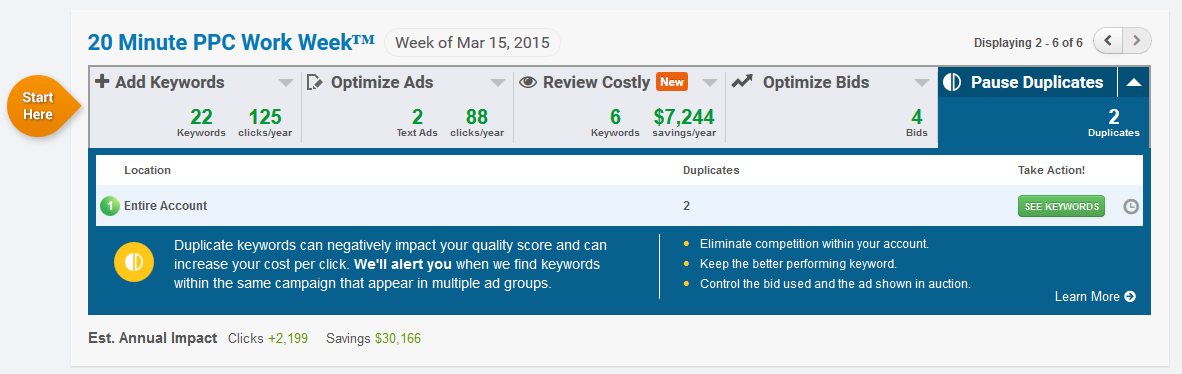Click the half-circle icon beside Pause Duplicates
Image resolution: width=1182 pixels, height=374 pixels.
(x=952, y=82)
